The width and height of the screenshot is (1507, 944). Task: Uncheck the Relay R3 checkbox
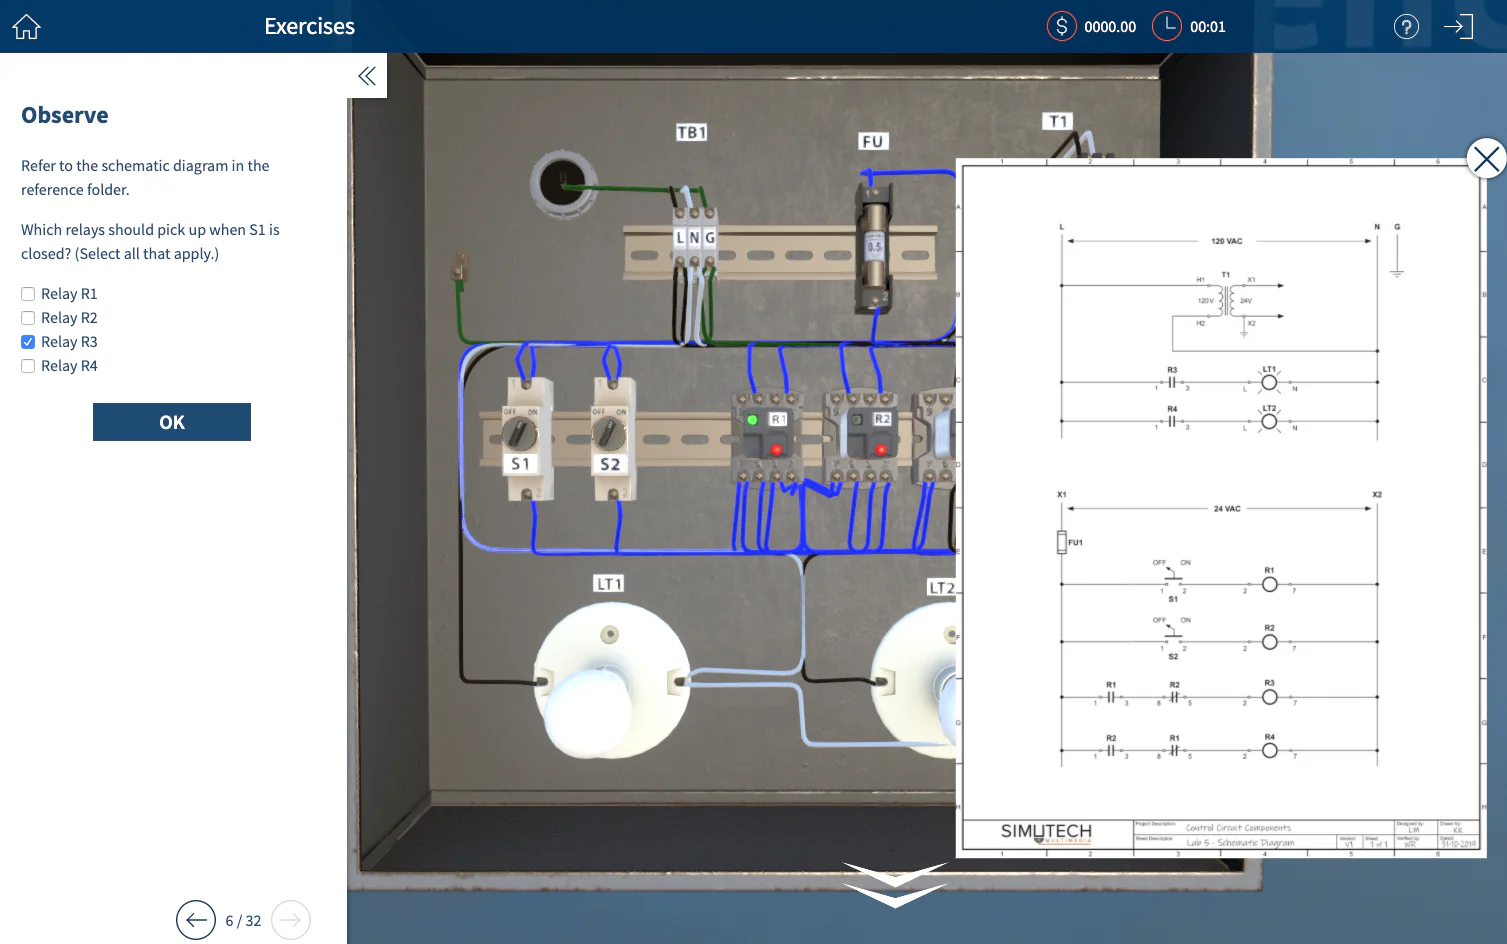27,341
